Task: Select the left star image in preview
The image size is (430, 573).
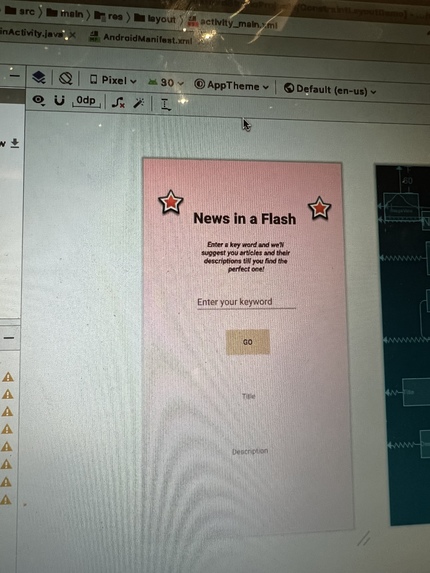Action: pyautogui.click(x=171, y=202)
